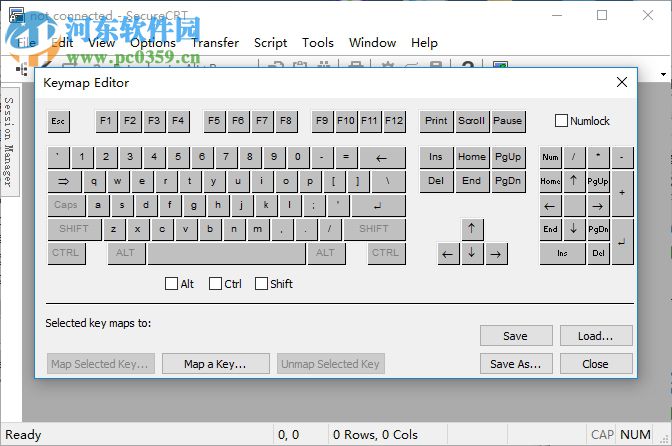This screenshot has height=446, width=672.
Task: Select the F12 key
Action: tap(394, 121)
